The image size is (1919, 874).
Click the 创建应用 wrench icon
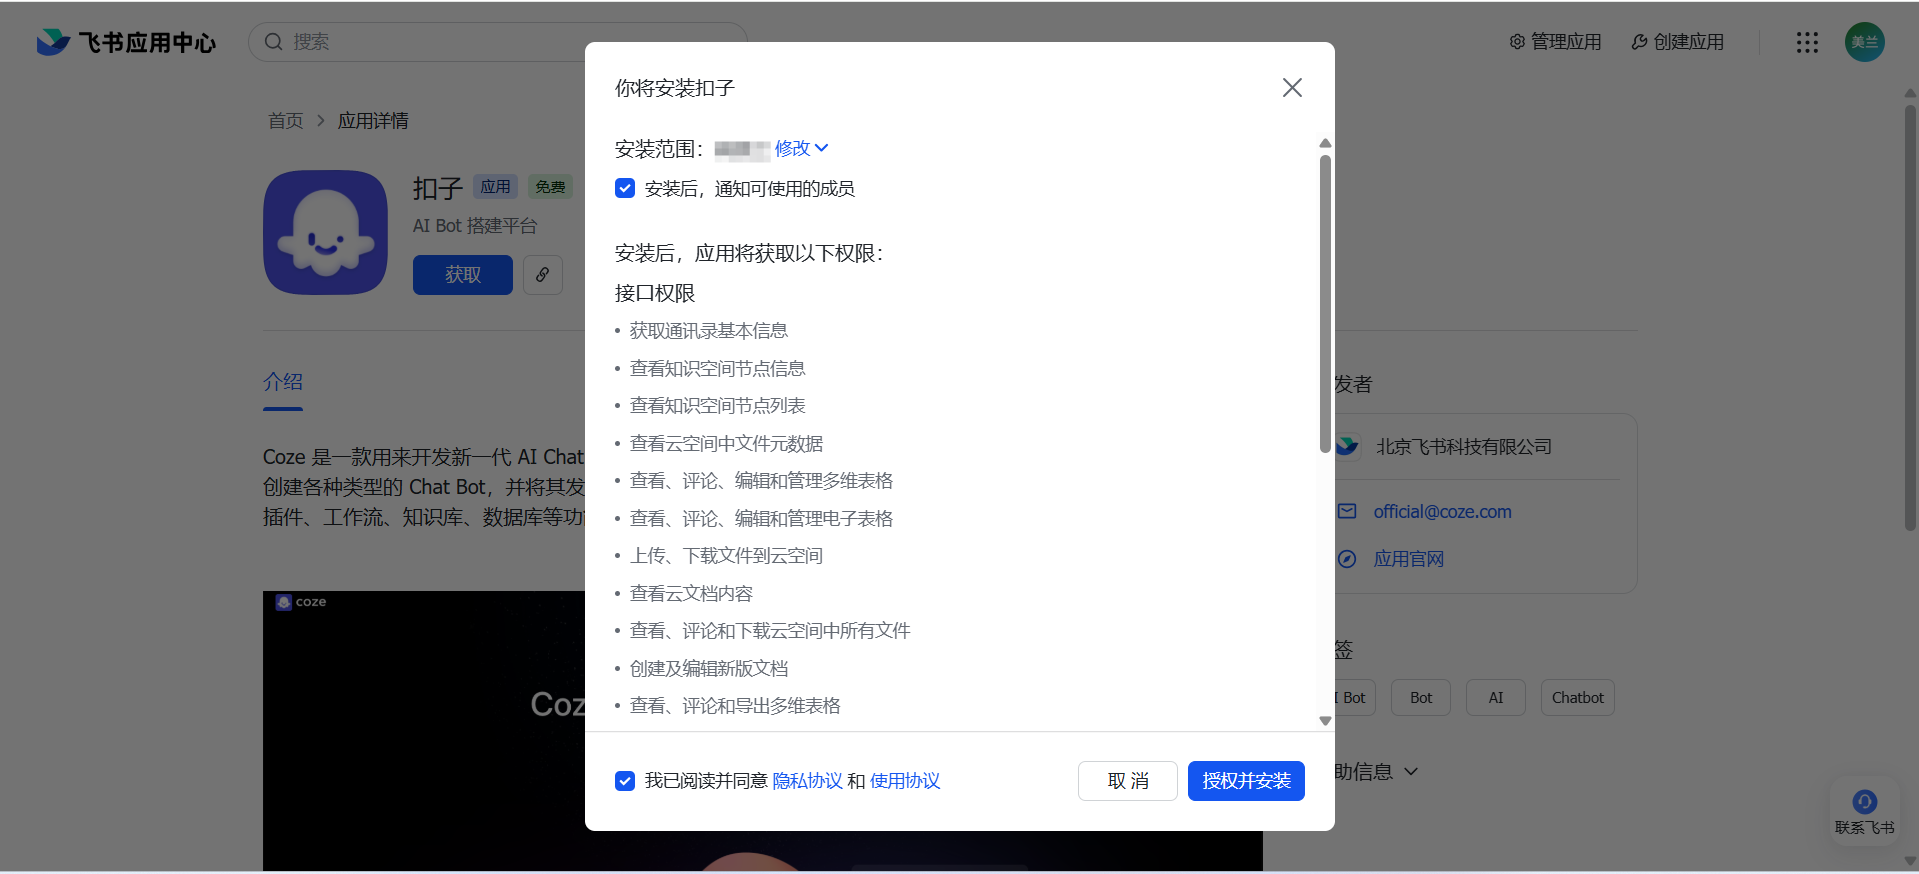click(1639, 42)
